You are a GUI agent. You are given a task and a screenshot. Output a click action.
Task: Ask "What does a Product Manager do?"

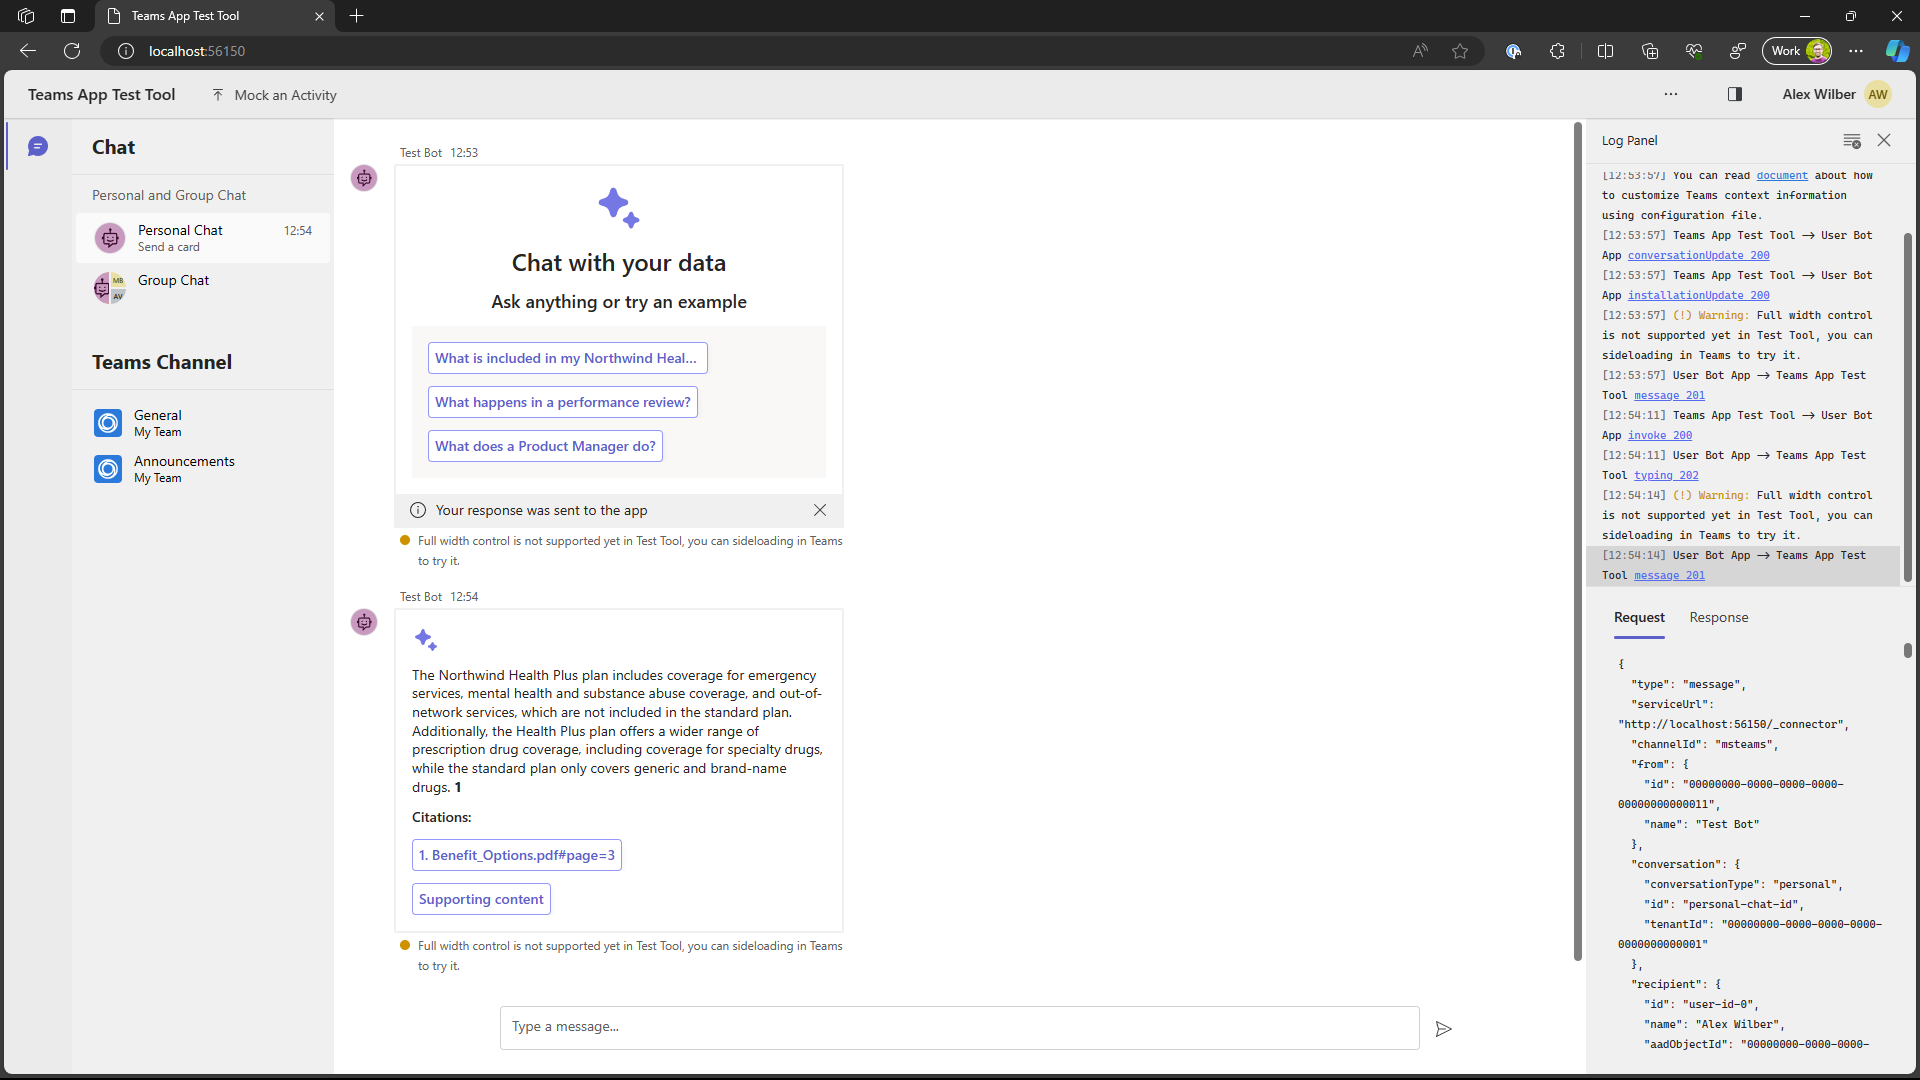pyautogui.click(x=545, y=446)
